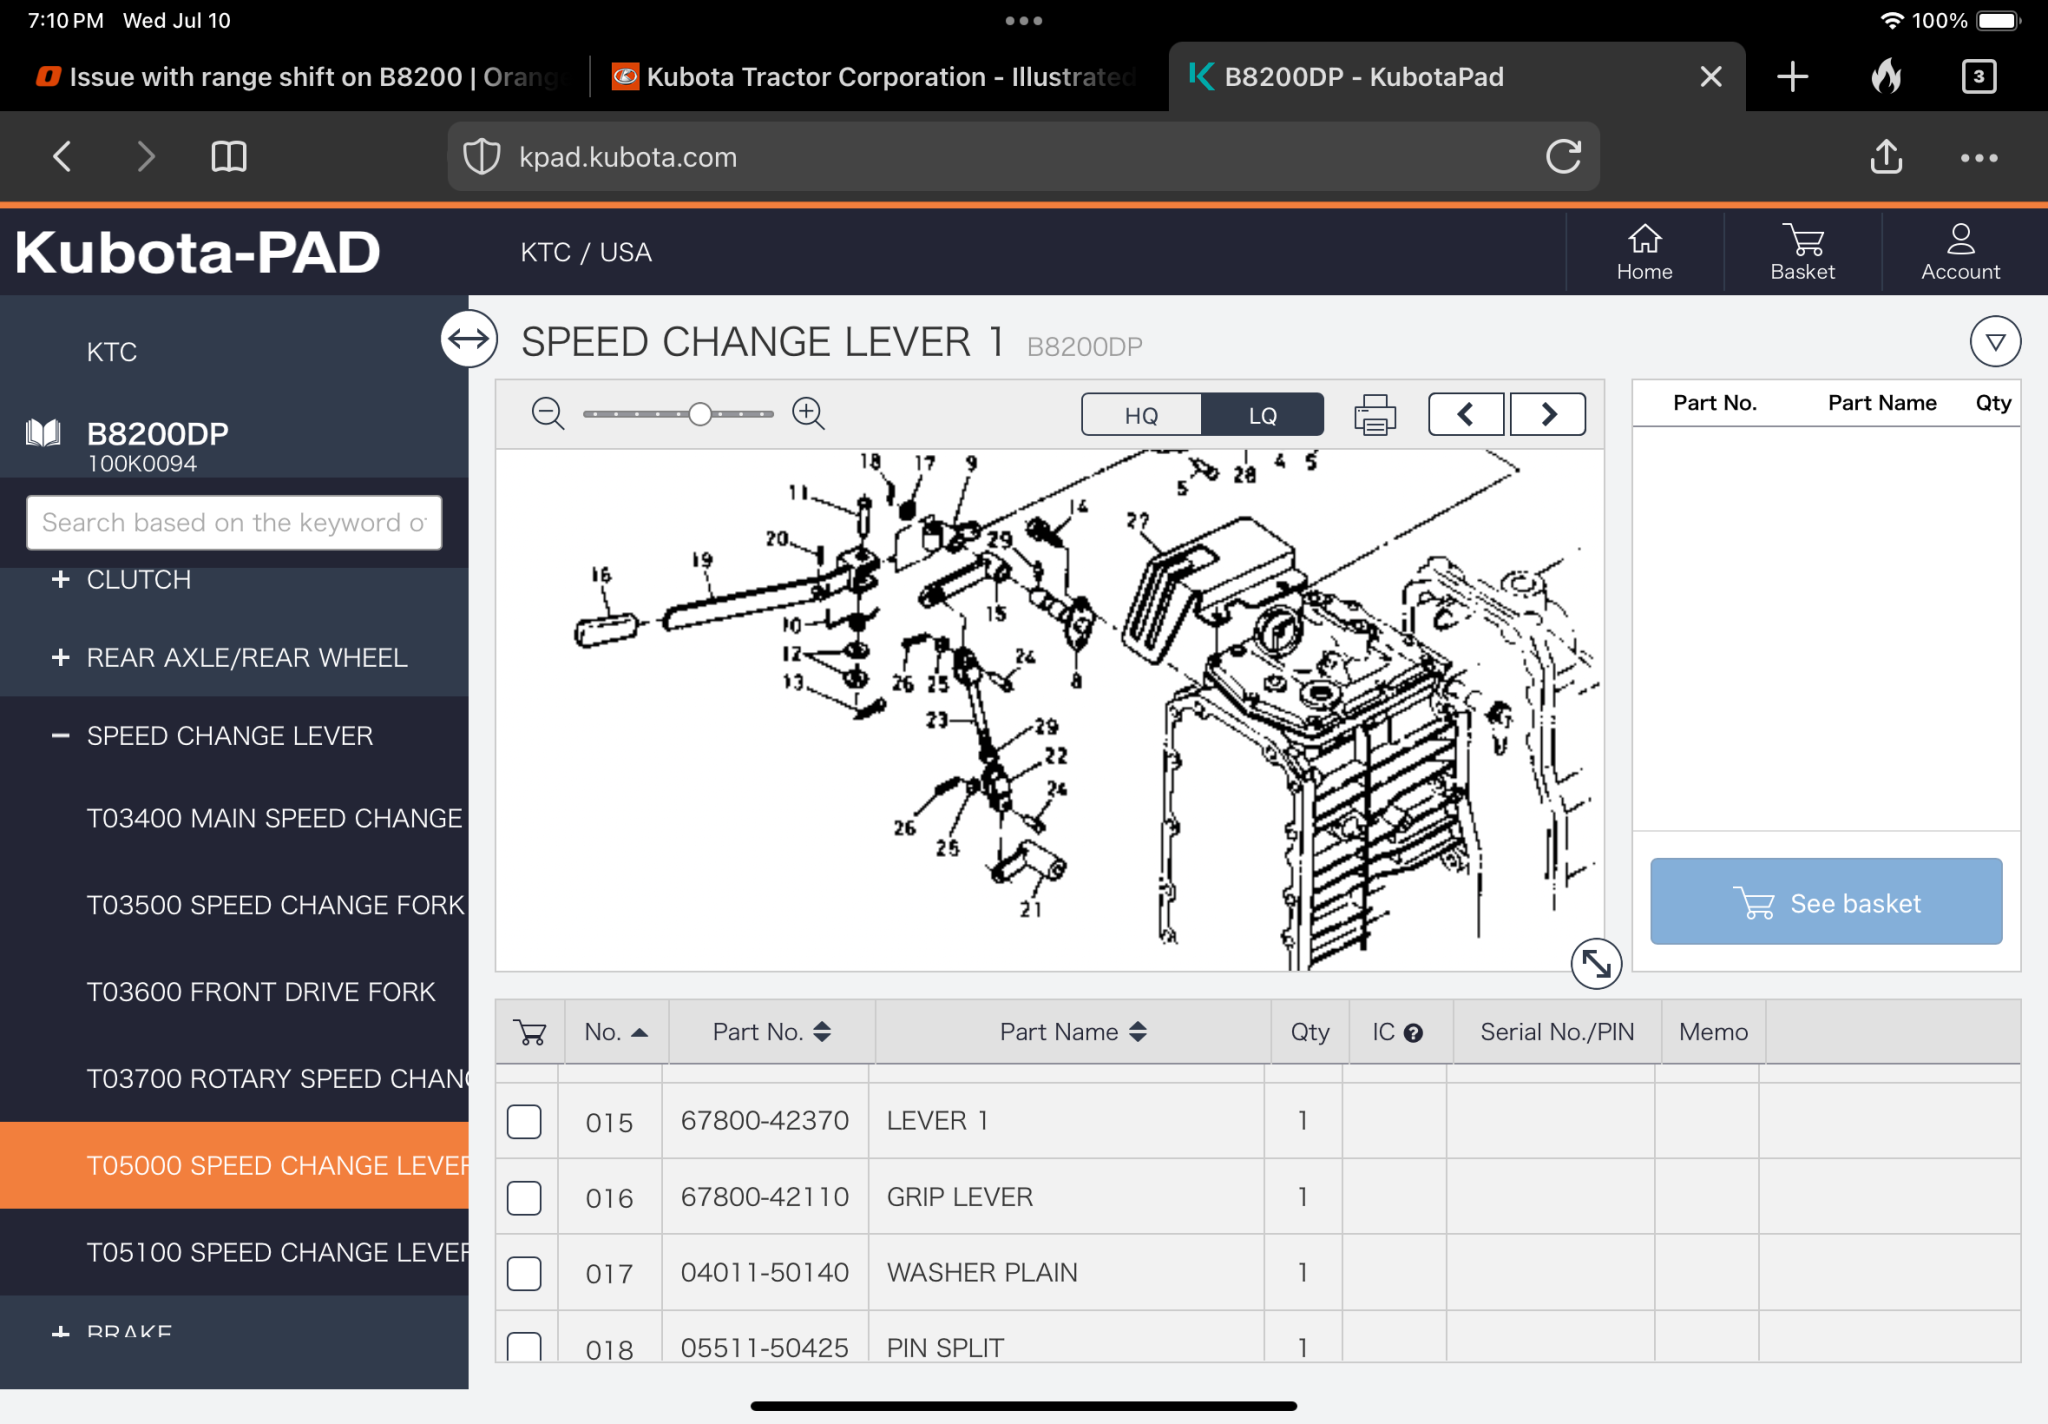Collapse the SPEED CHANGE LEVER category
Image resolution: width=2048 pixels, height=1424 pixels.
pyautogui.click(x=61, y=735)
